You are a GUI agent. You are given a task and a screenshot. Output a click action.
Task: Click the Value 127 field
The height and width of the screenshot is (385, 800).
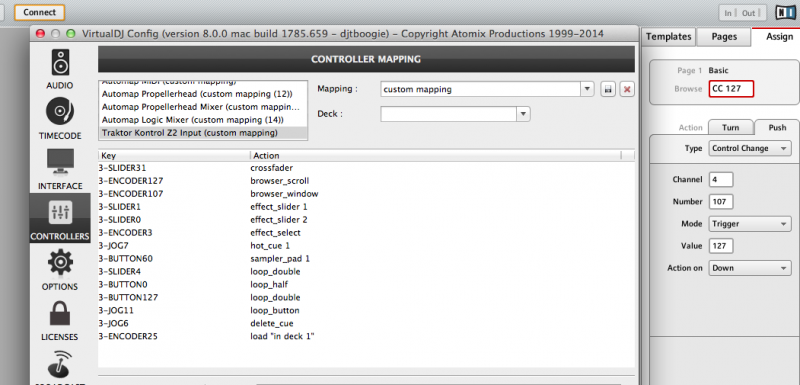pyautogui.click(x=721, y=246)
